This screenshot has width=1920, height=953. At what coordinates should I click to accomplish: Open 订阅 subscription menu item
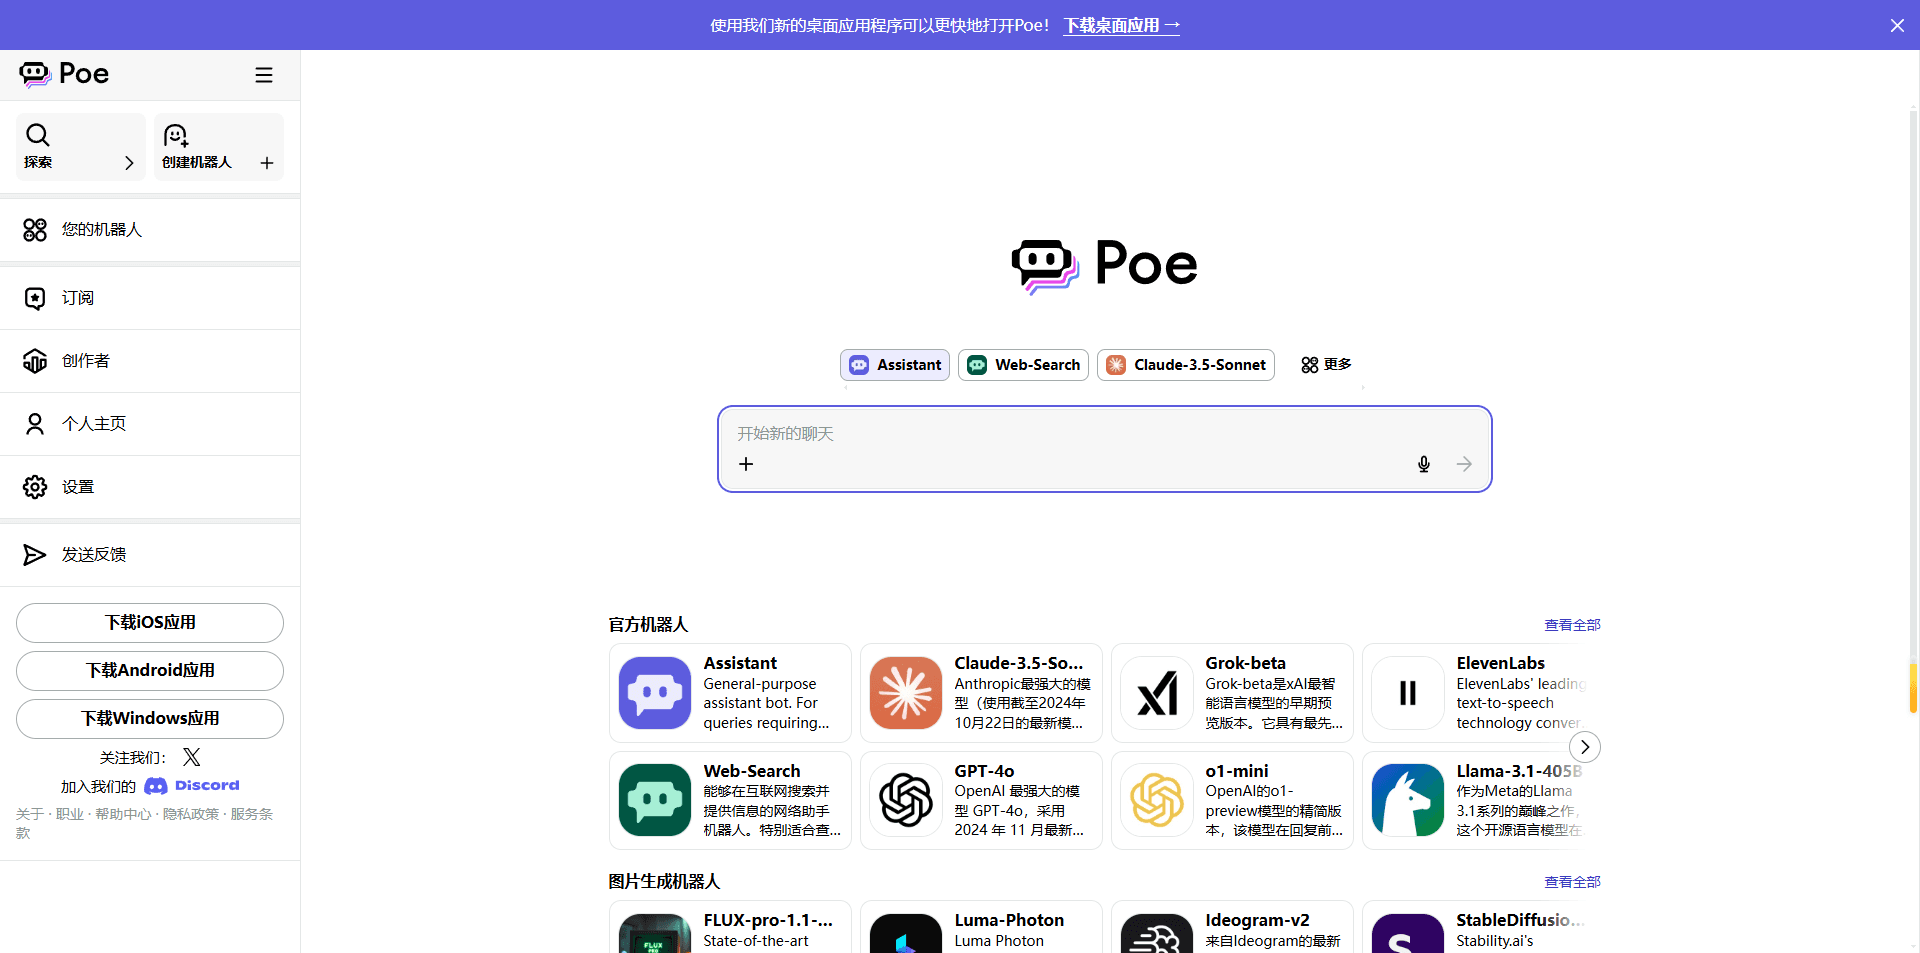pyautogui.click(x=150, y=298)
